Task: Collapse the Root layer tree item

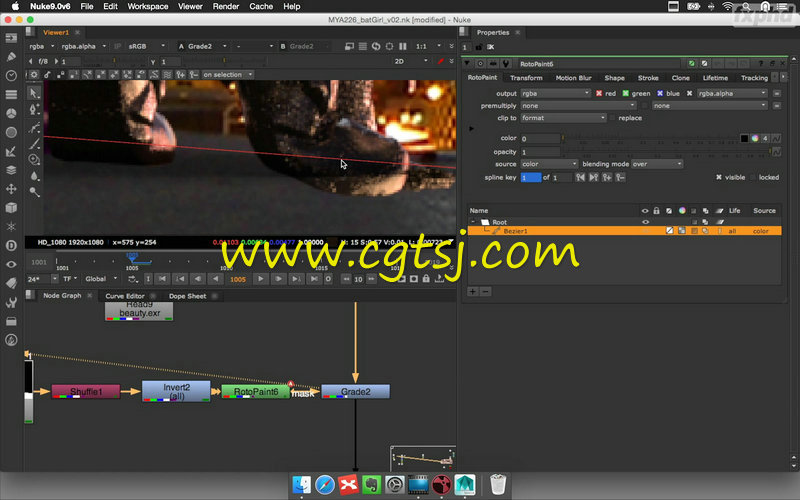Action: point(473,222)
